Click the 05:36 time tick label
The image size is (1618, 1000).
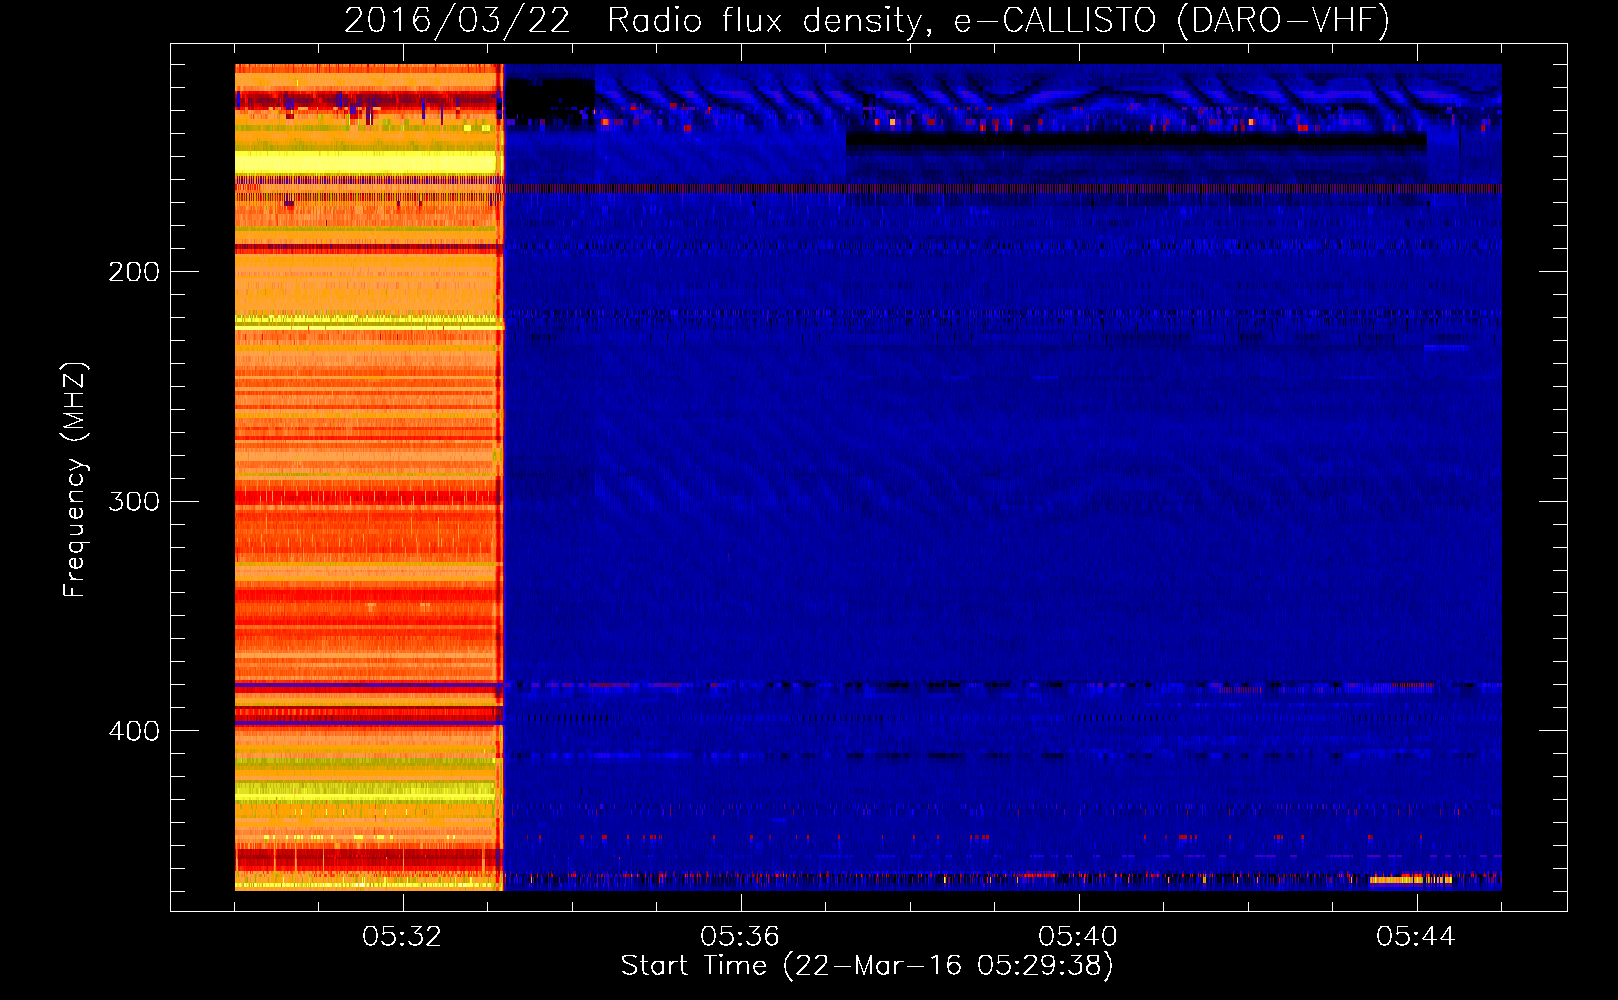[x=740, y=937]
